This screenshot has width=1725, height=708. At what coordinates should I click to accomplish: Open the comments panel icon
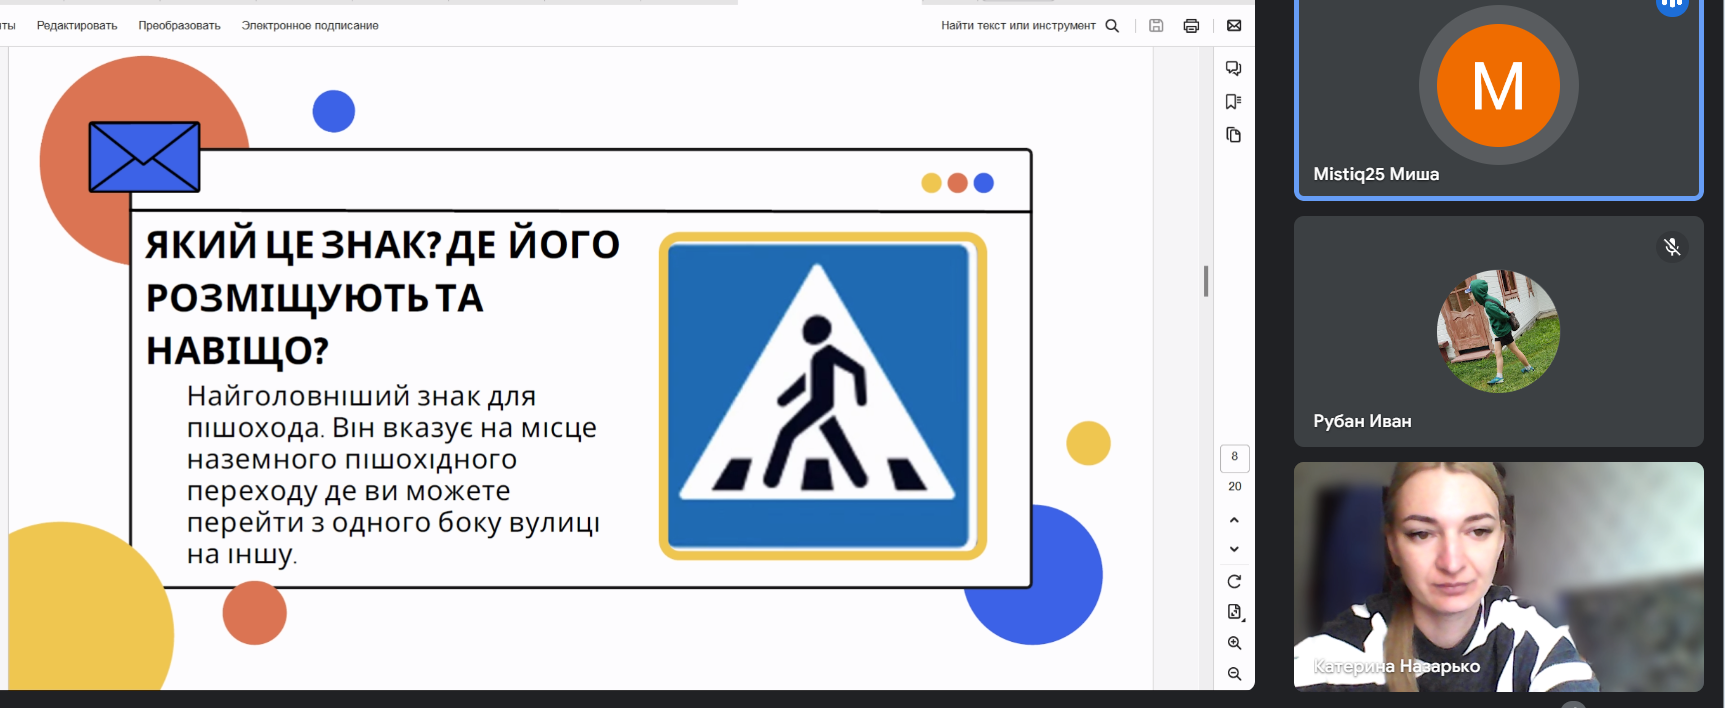click(1234, 69)
